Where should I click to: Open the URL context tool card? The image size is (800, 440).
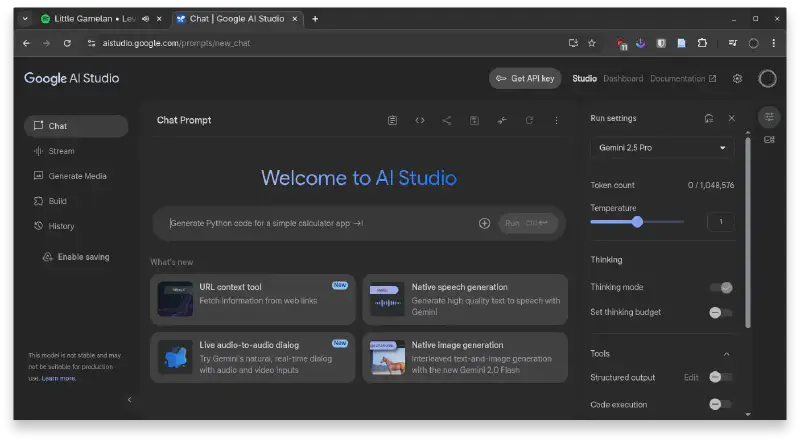(253, 300)
